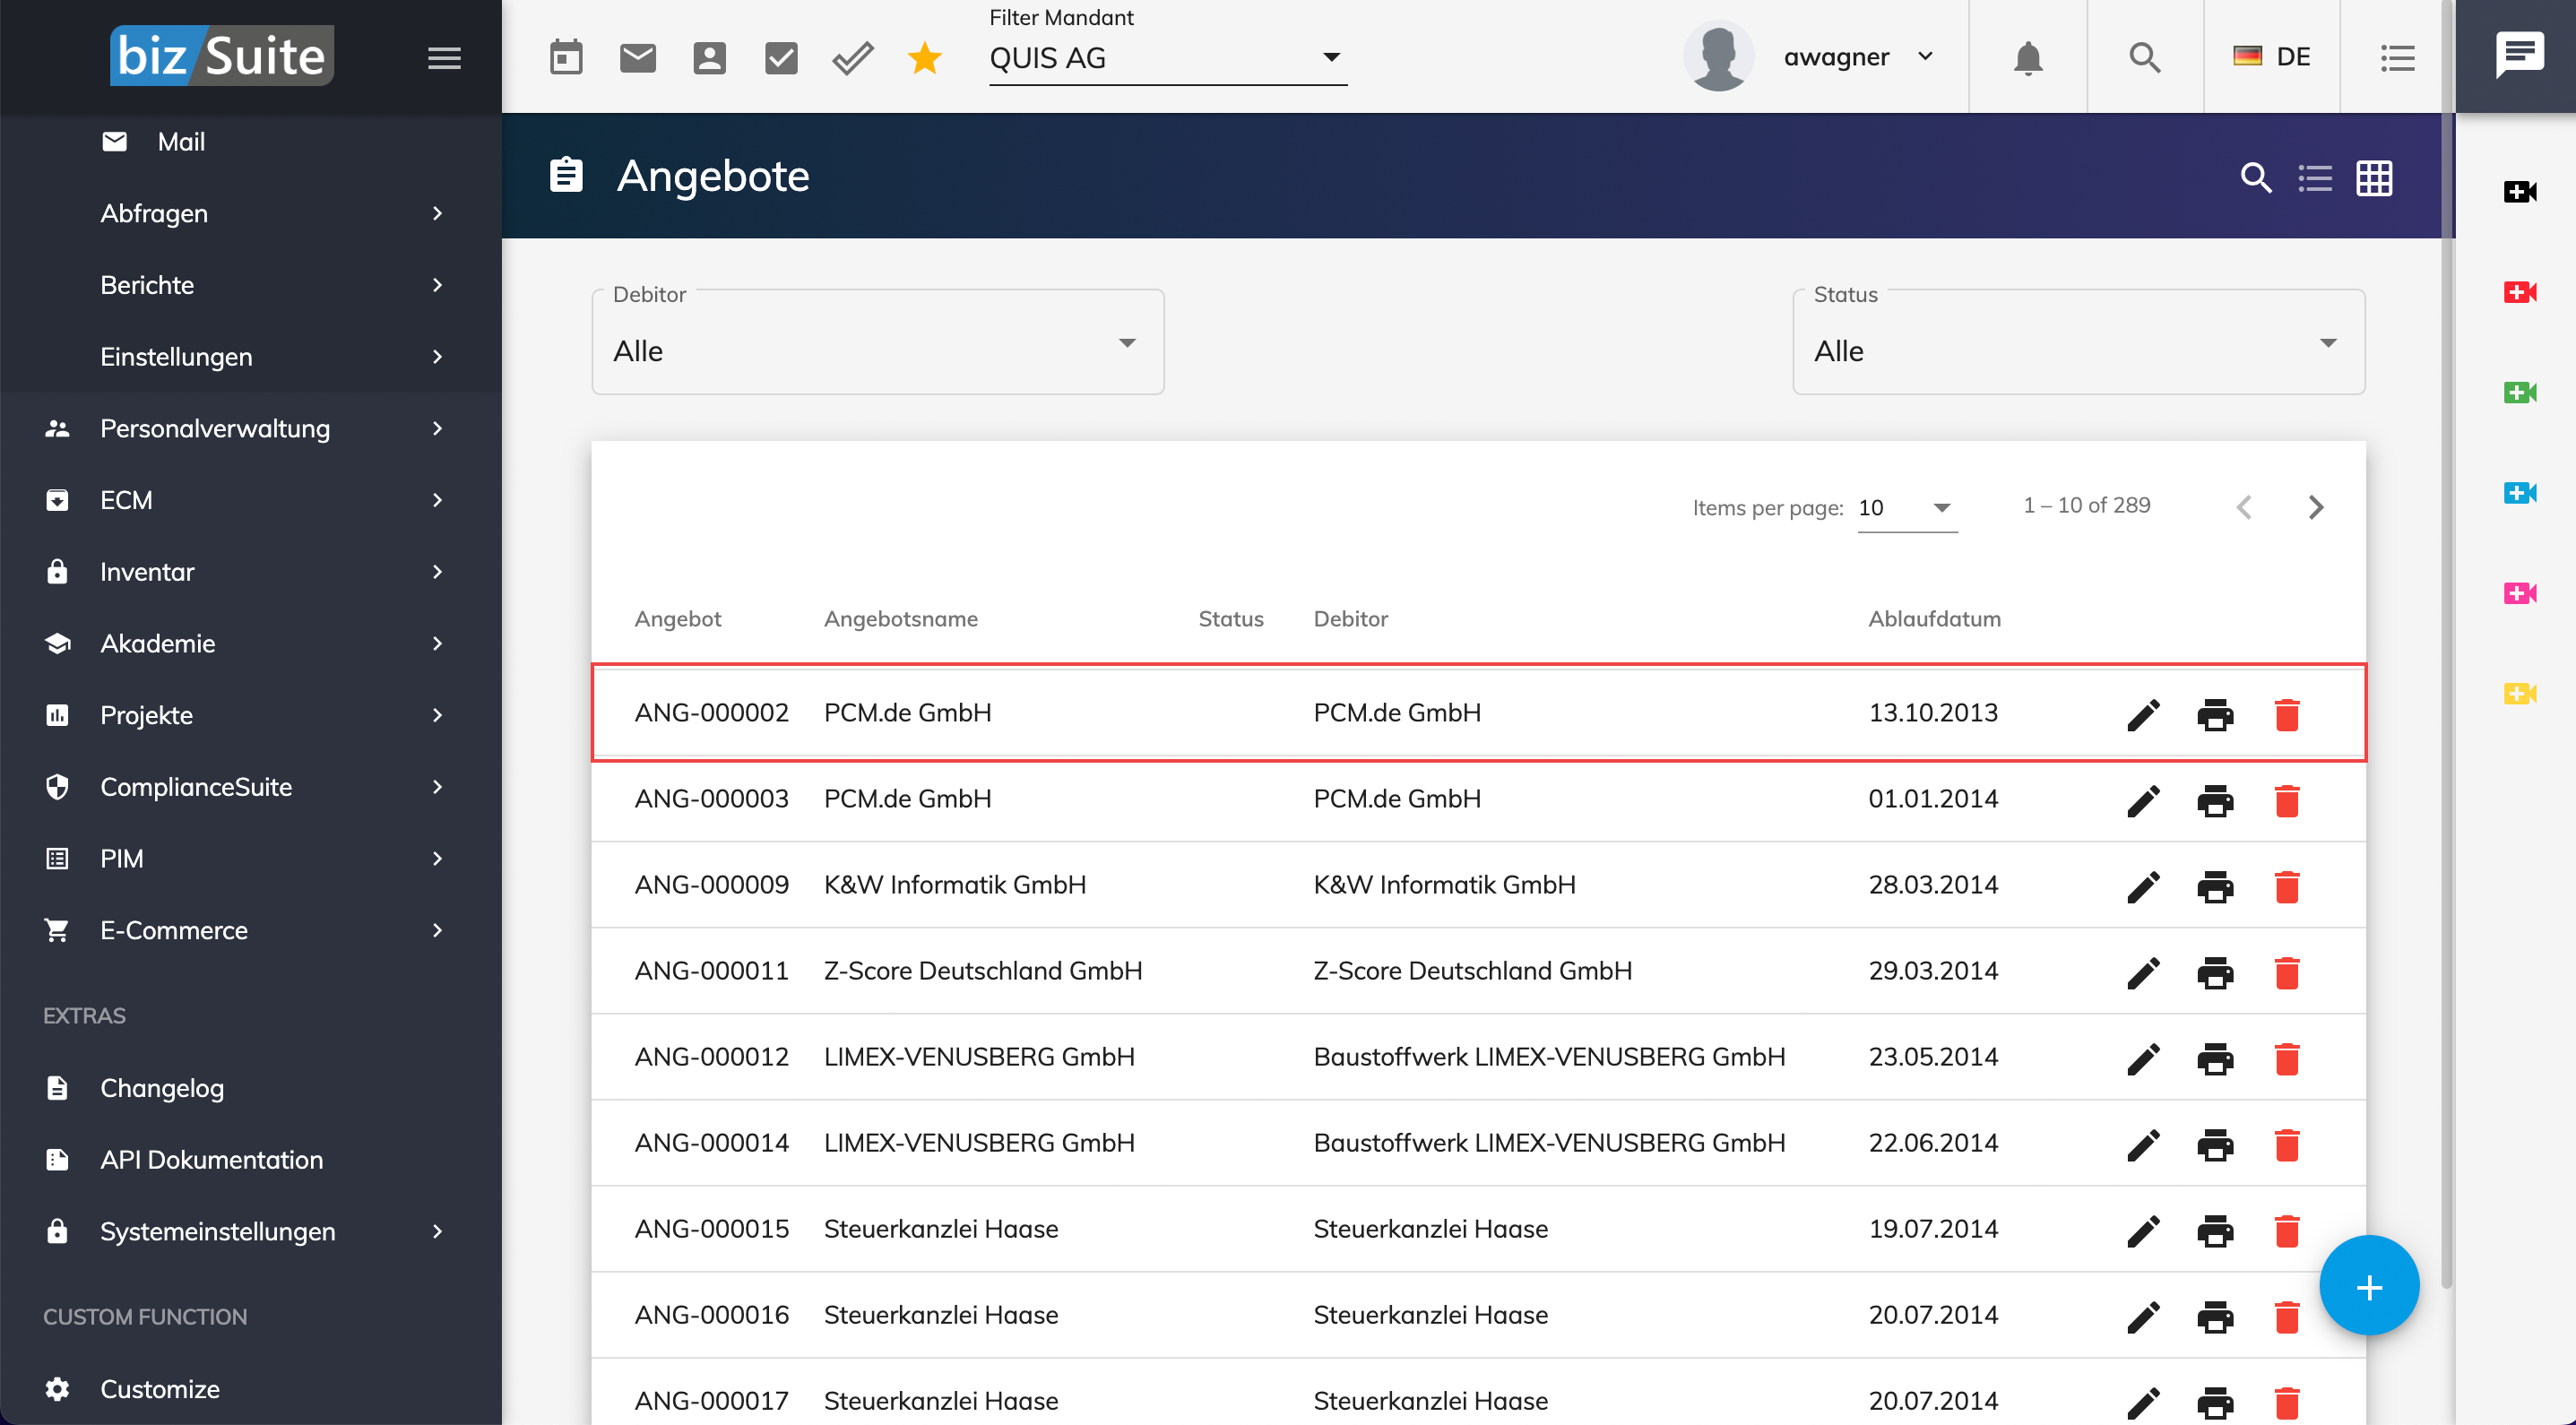Image resolution: width=2576 pixels, height=1425 pixels.
Task: Delete offer ANG-000014
Action: click(x=2287, y=1145)
